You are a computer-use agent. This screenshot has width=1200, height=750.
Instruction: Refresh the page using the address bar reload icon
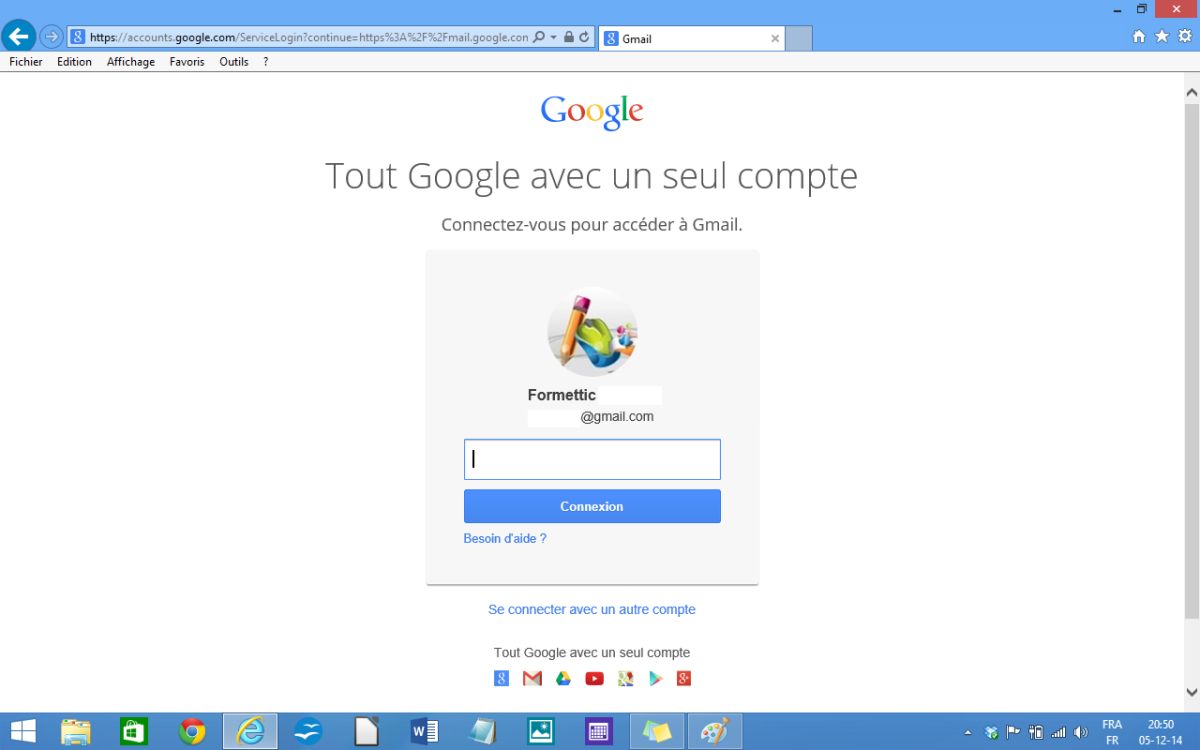pos(584,37)
